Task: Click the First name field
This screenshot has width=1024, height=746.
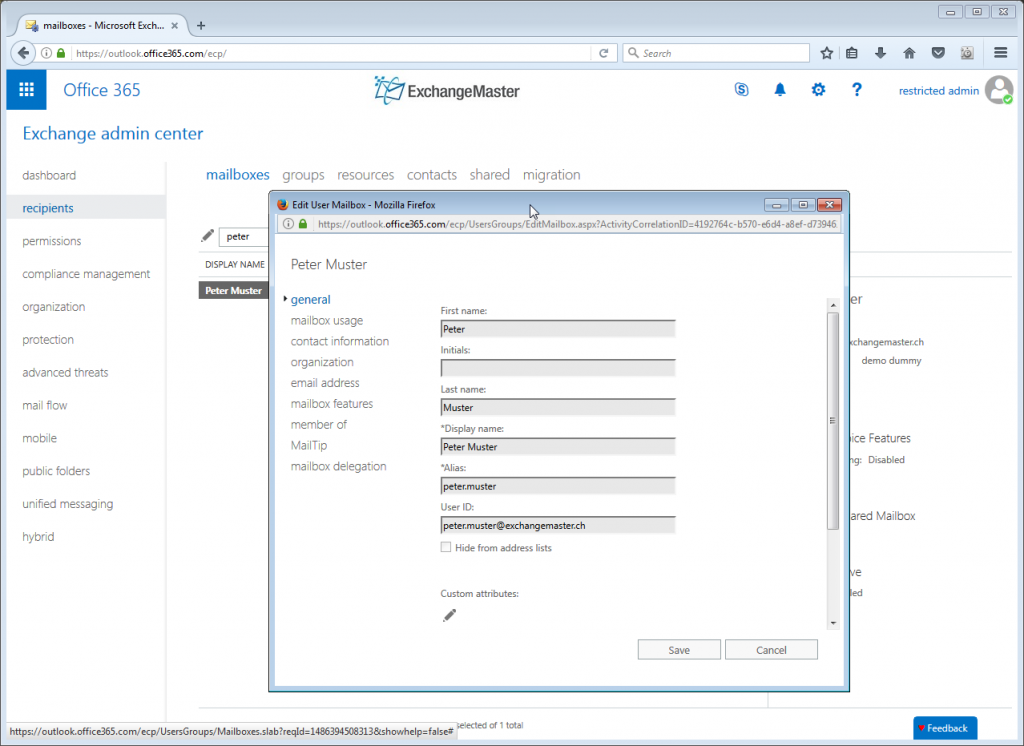Action: tap(558, 329)
